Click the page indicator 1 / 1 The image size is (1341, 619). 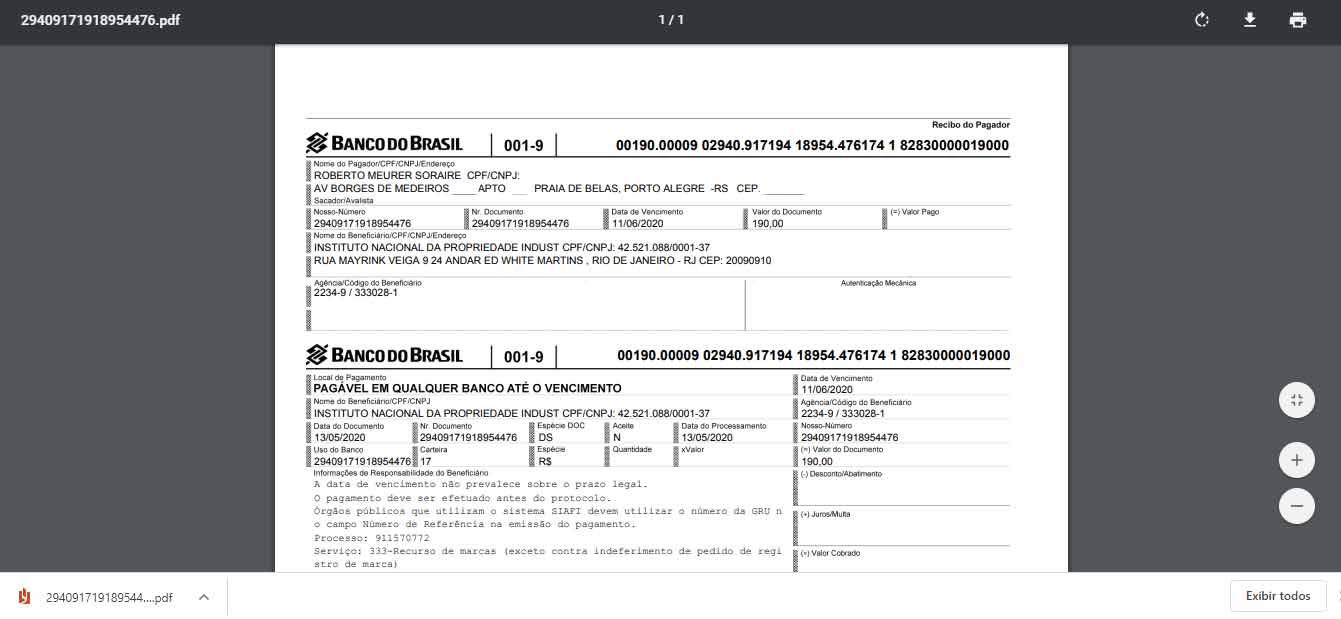671,20
